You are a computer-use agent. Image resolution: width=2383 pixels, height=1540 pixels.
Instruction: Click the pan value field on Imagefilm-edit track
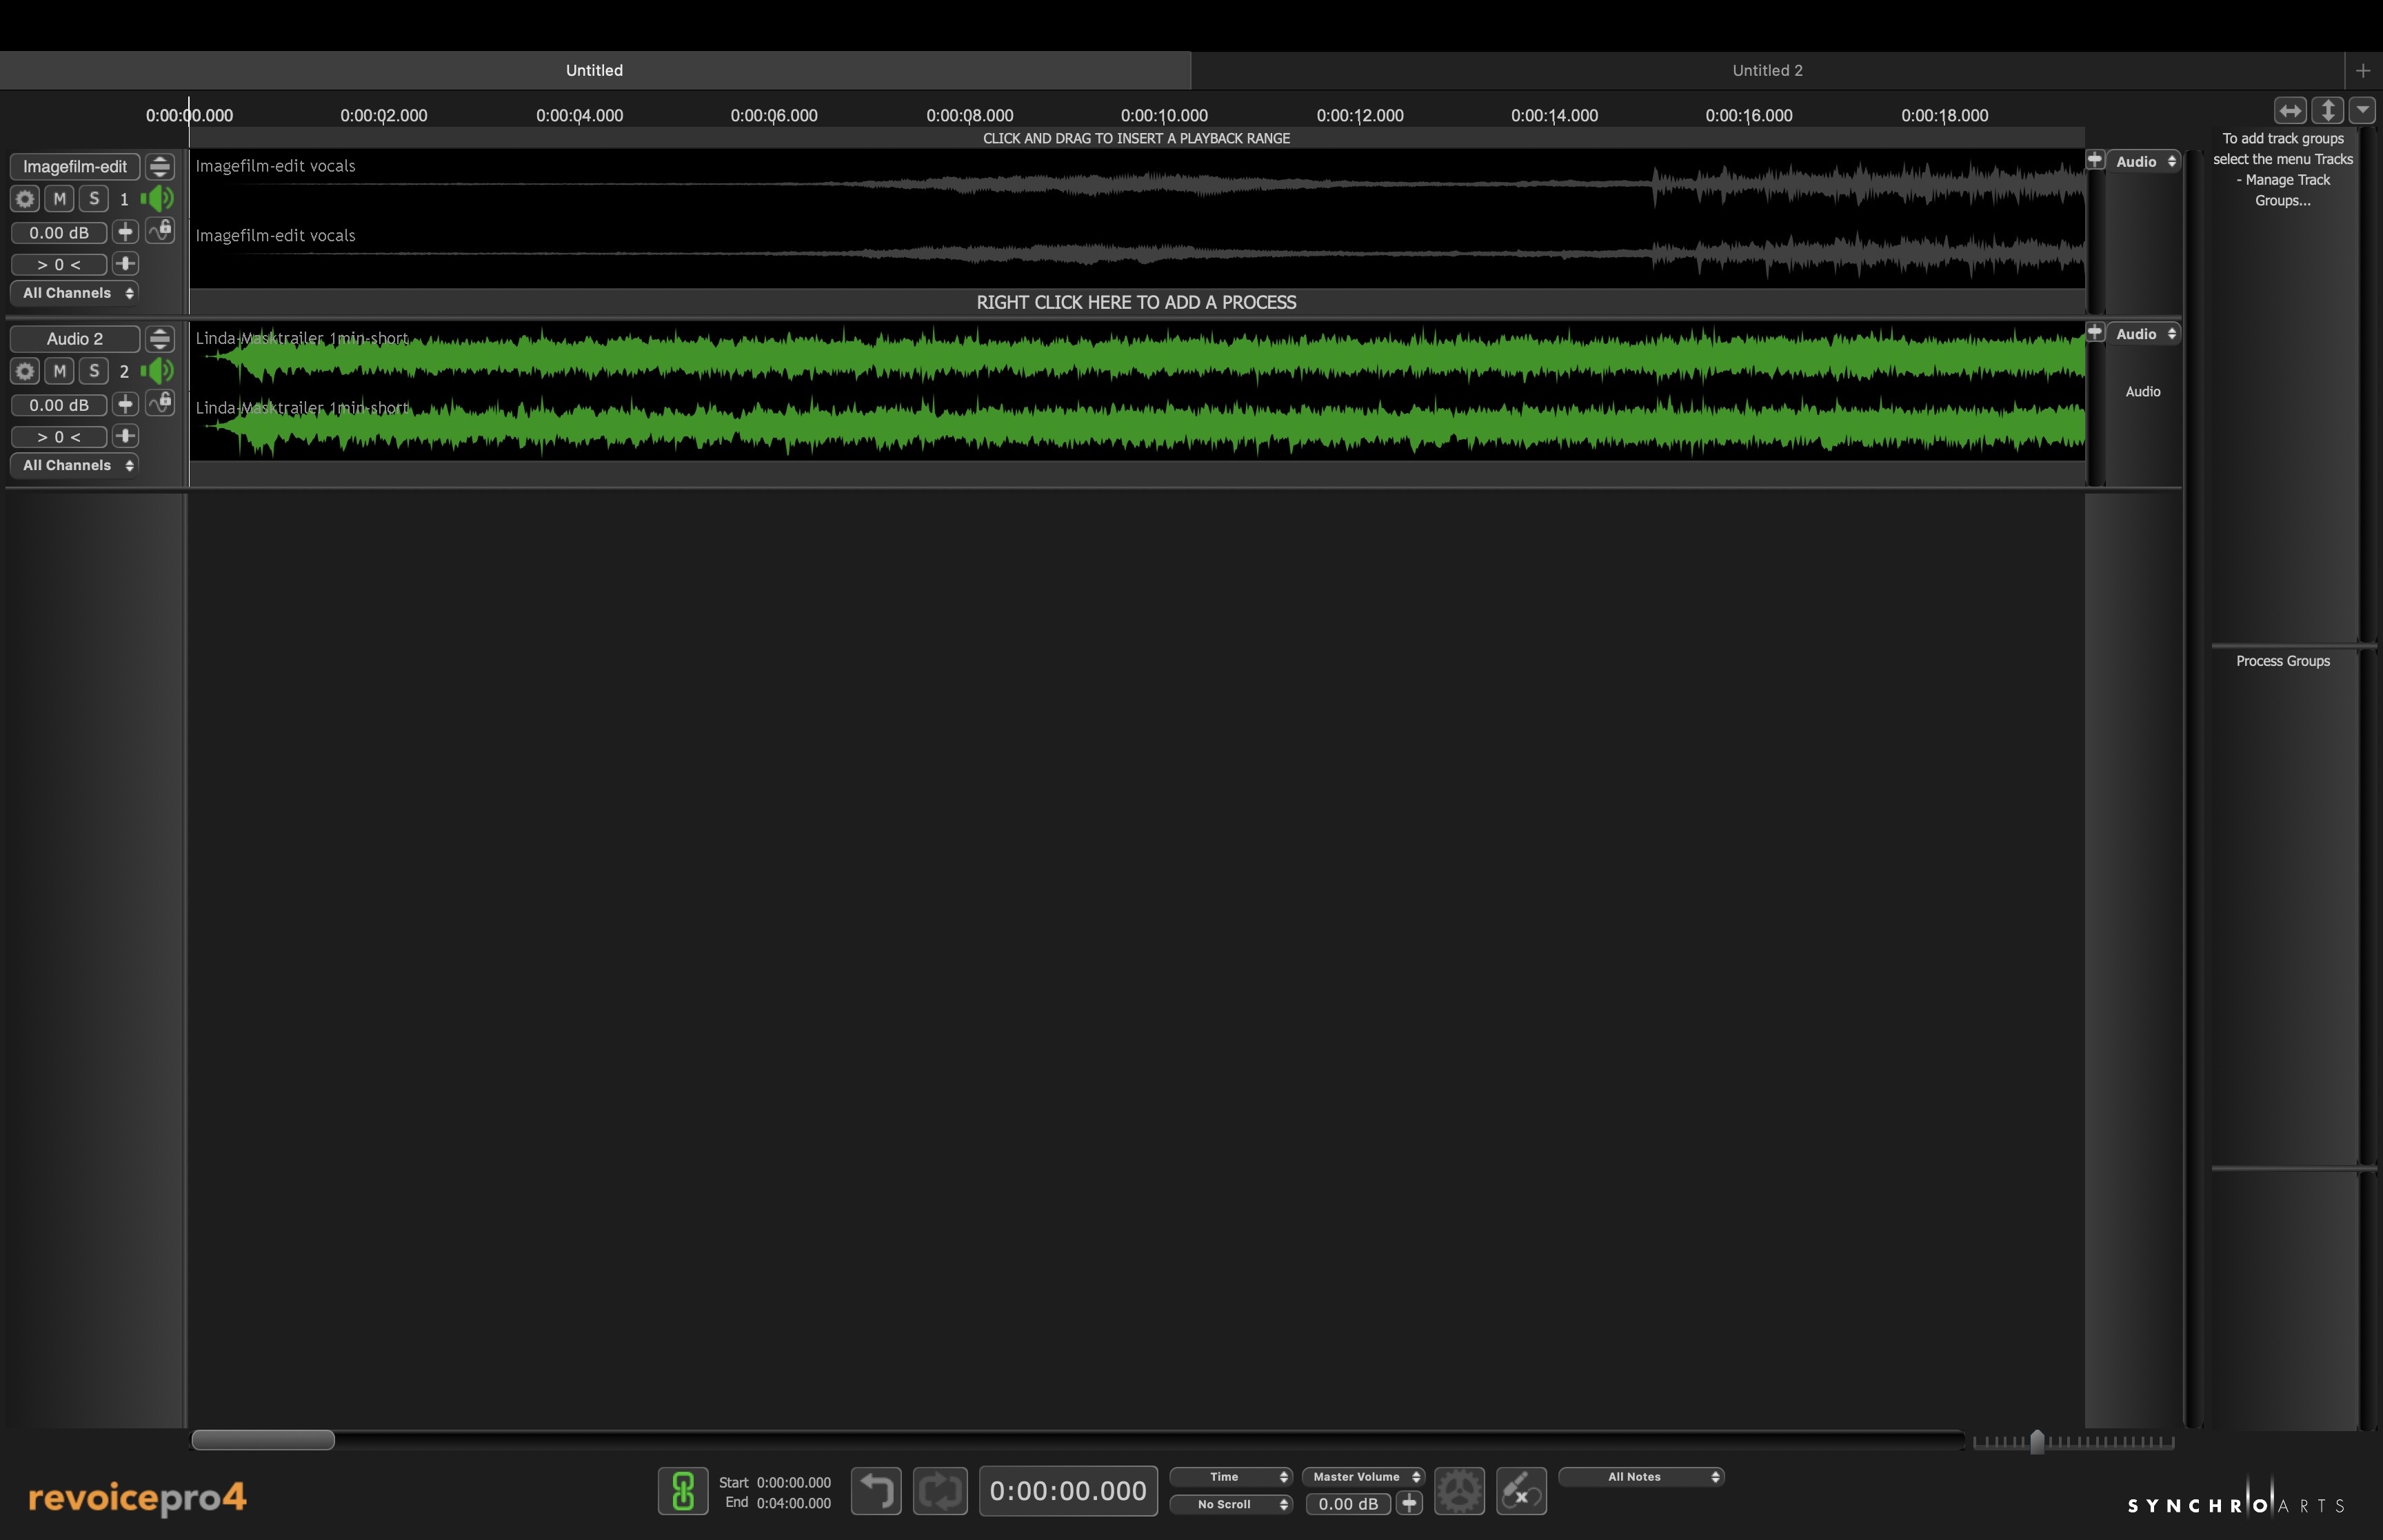point(59,265)
